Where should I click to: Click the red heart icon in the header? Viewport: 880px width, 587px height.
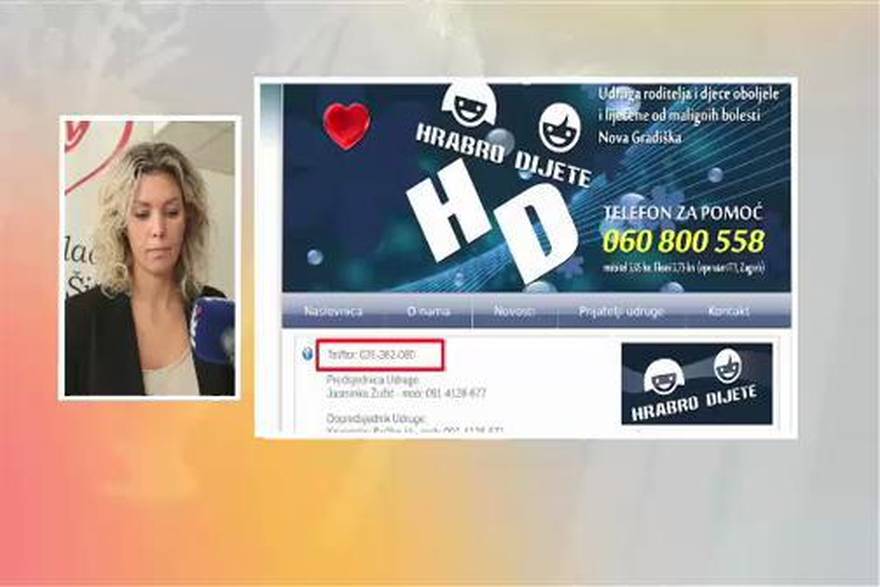[346, 123]
